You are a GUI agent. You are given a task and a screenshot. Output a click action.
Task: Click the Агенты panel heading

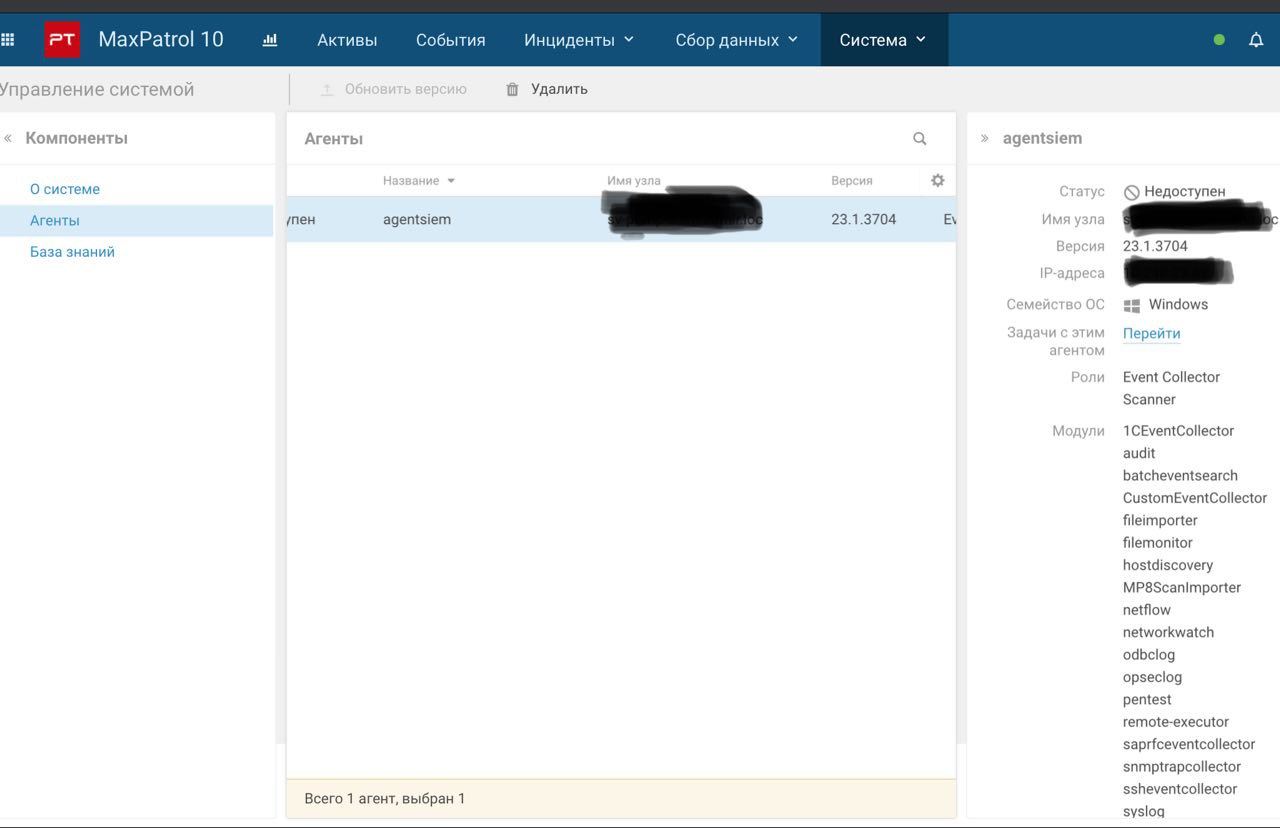(x=334, y=139)
